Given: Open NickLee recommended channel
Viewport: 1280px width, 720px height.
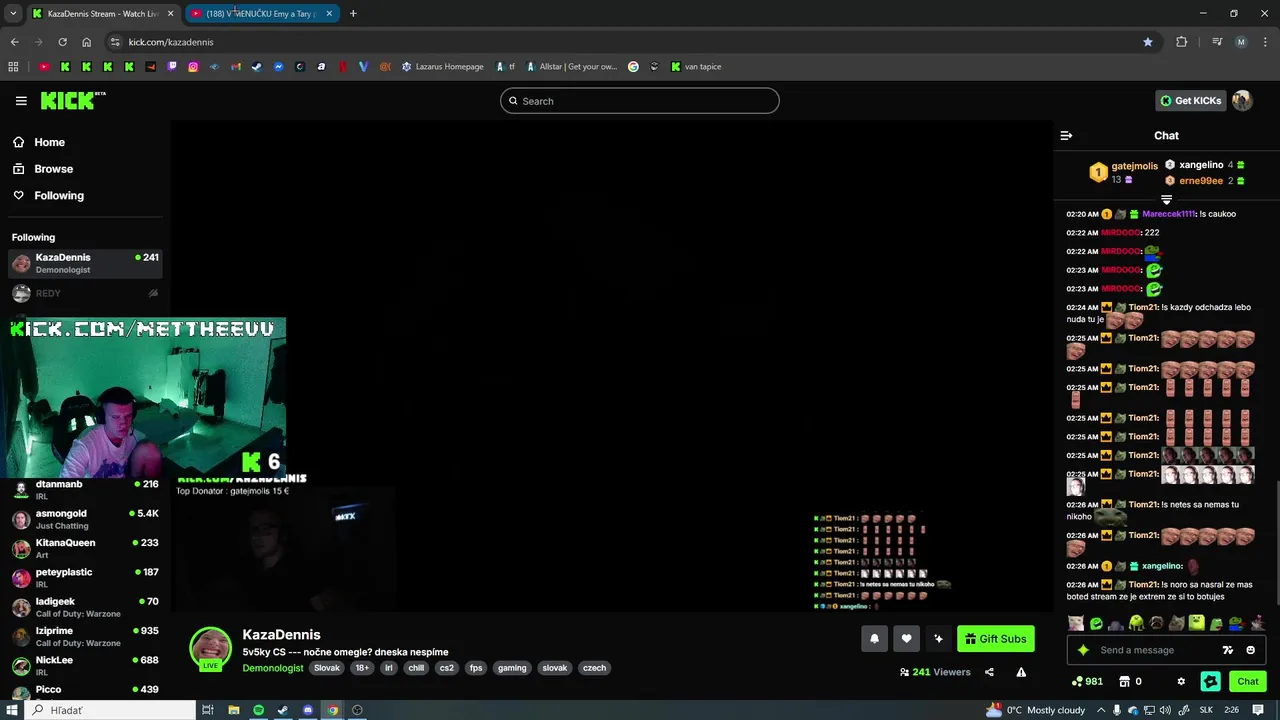Looking at the screenshot, I should tap(85, 666).
